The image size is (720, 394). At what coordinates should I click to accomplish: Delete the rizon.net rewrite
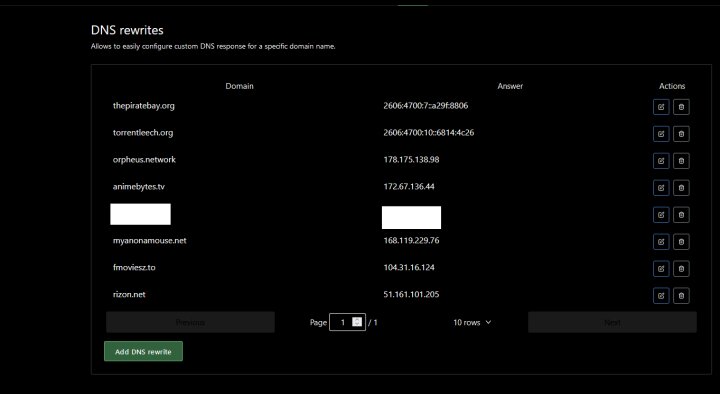click(x=681, y=296)
